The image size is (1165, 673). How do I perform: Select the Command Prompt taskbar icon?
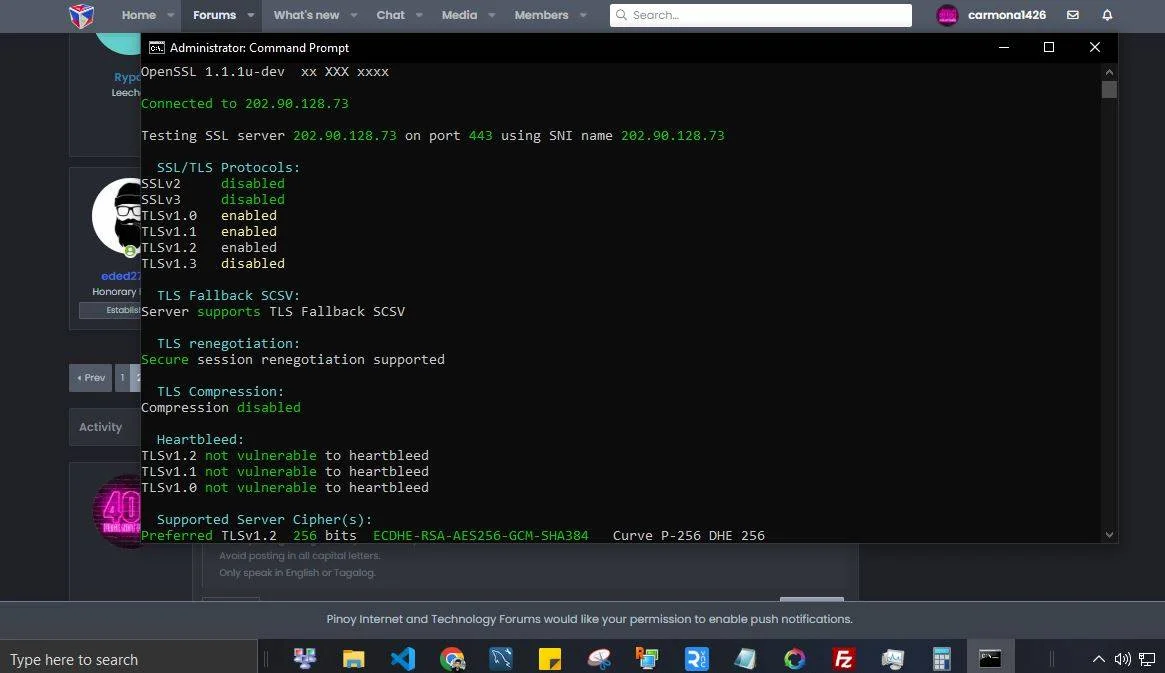point(990,658)
